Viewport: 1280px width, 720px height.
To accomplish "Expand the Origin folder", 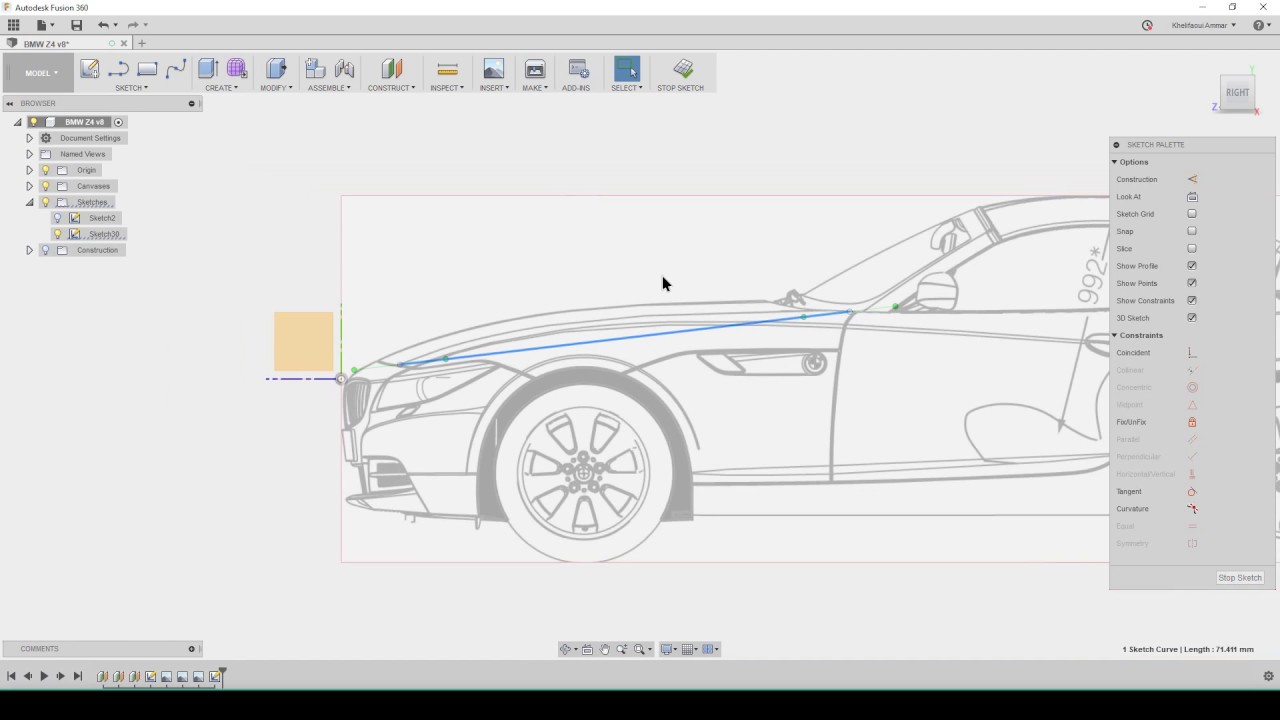I will (x=29, y=170).
